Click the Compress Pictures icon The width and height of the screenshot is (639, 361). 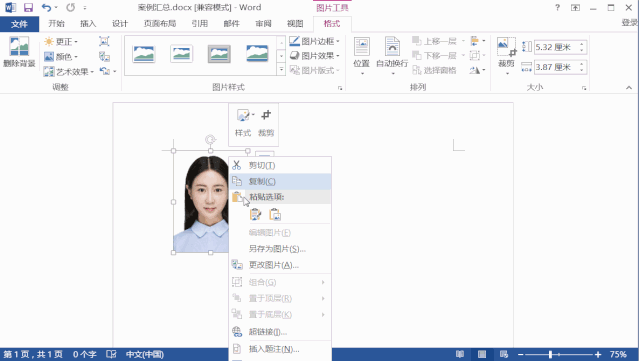[104, 41]
